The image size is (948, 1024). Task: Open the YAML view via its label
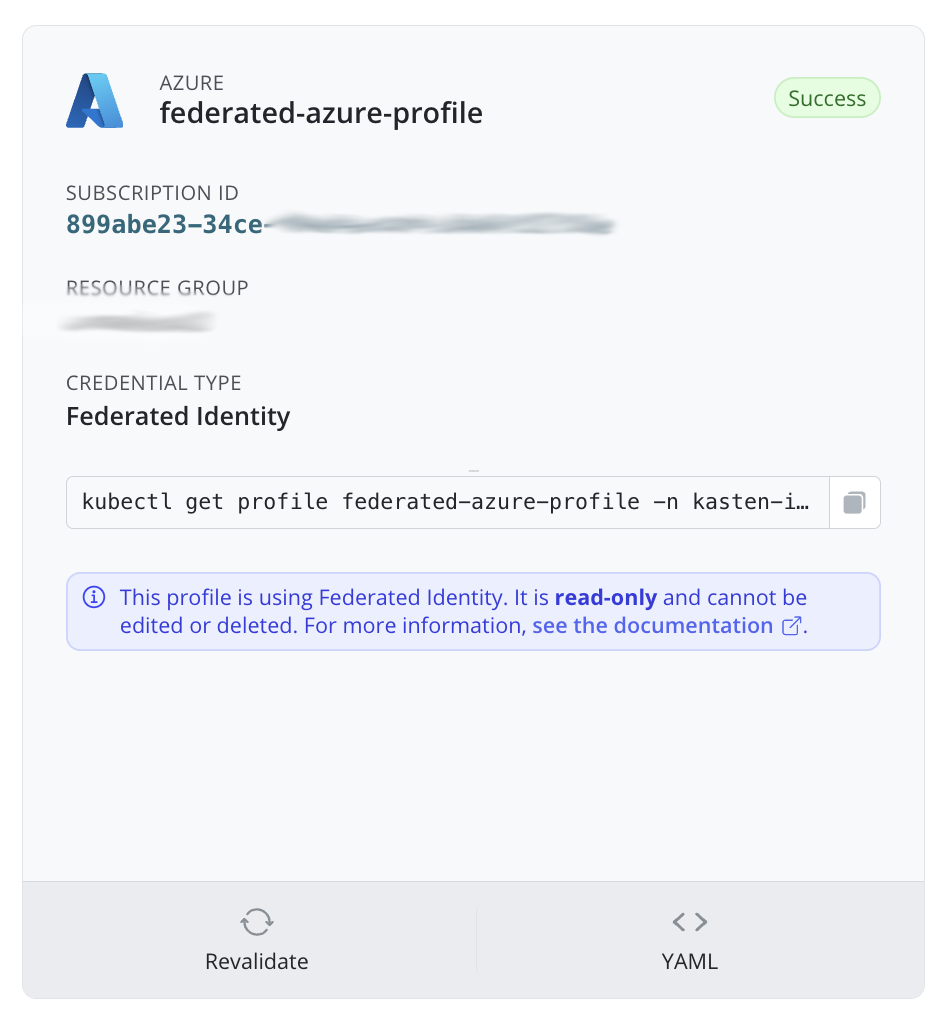point(689,962)
